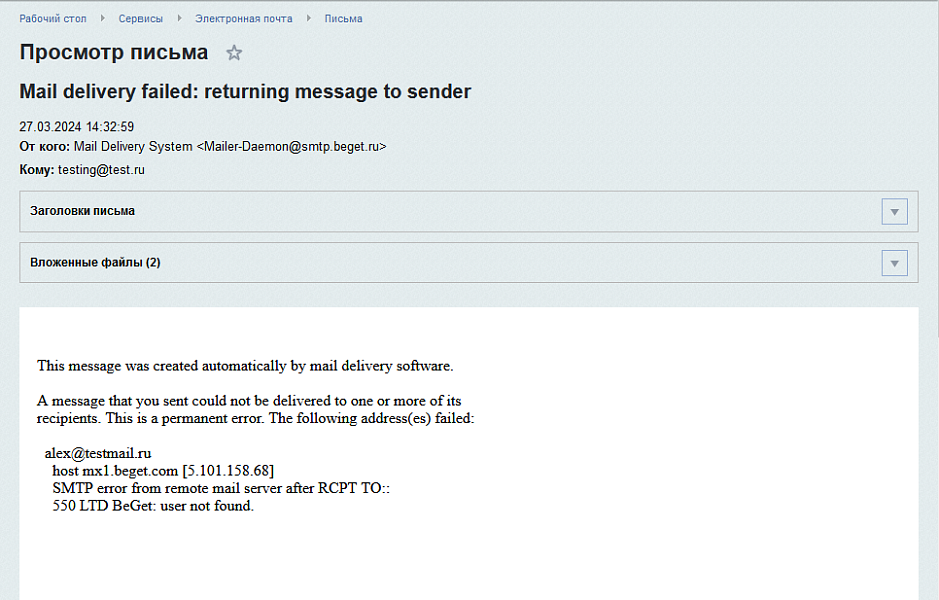The image size is (939, 600).
Task: Click the host line mx1.beget.com
Action: (163, 470)
